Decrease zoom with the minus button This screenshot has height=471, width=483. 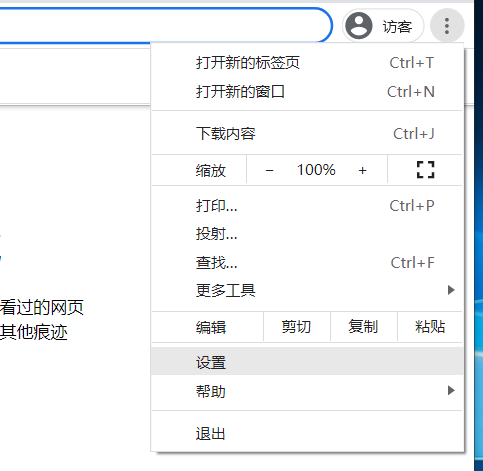pos(270,170)
